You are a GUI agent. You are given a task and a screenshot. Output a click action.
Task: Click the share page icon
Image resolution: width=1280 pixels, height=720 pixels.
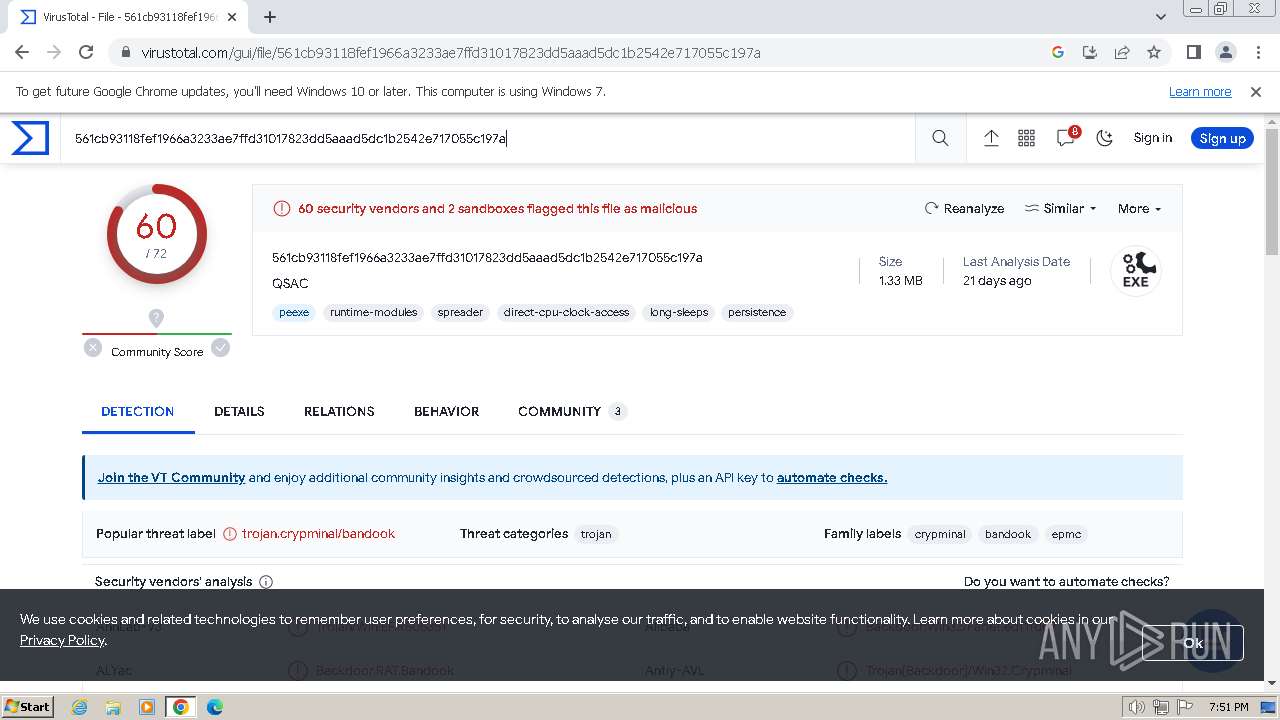[x=1122, y=52]
